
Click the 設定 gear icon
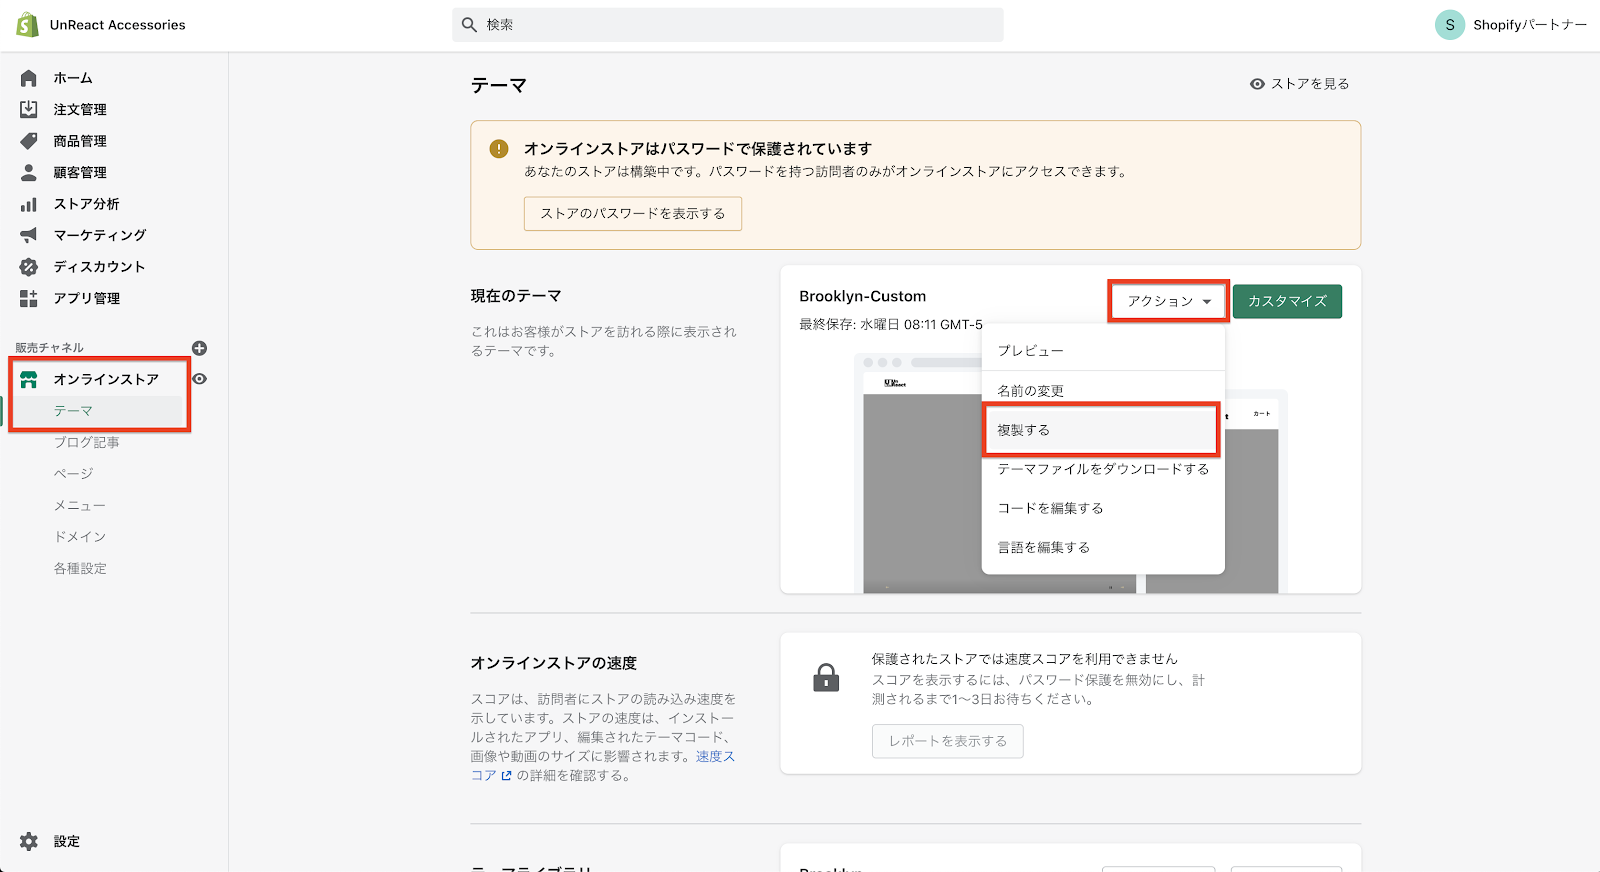29,841
